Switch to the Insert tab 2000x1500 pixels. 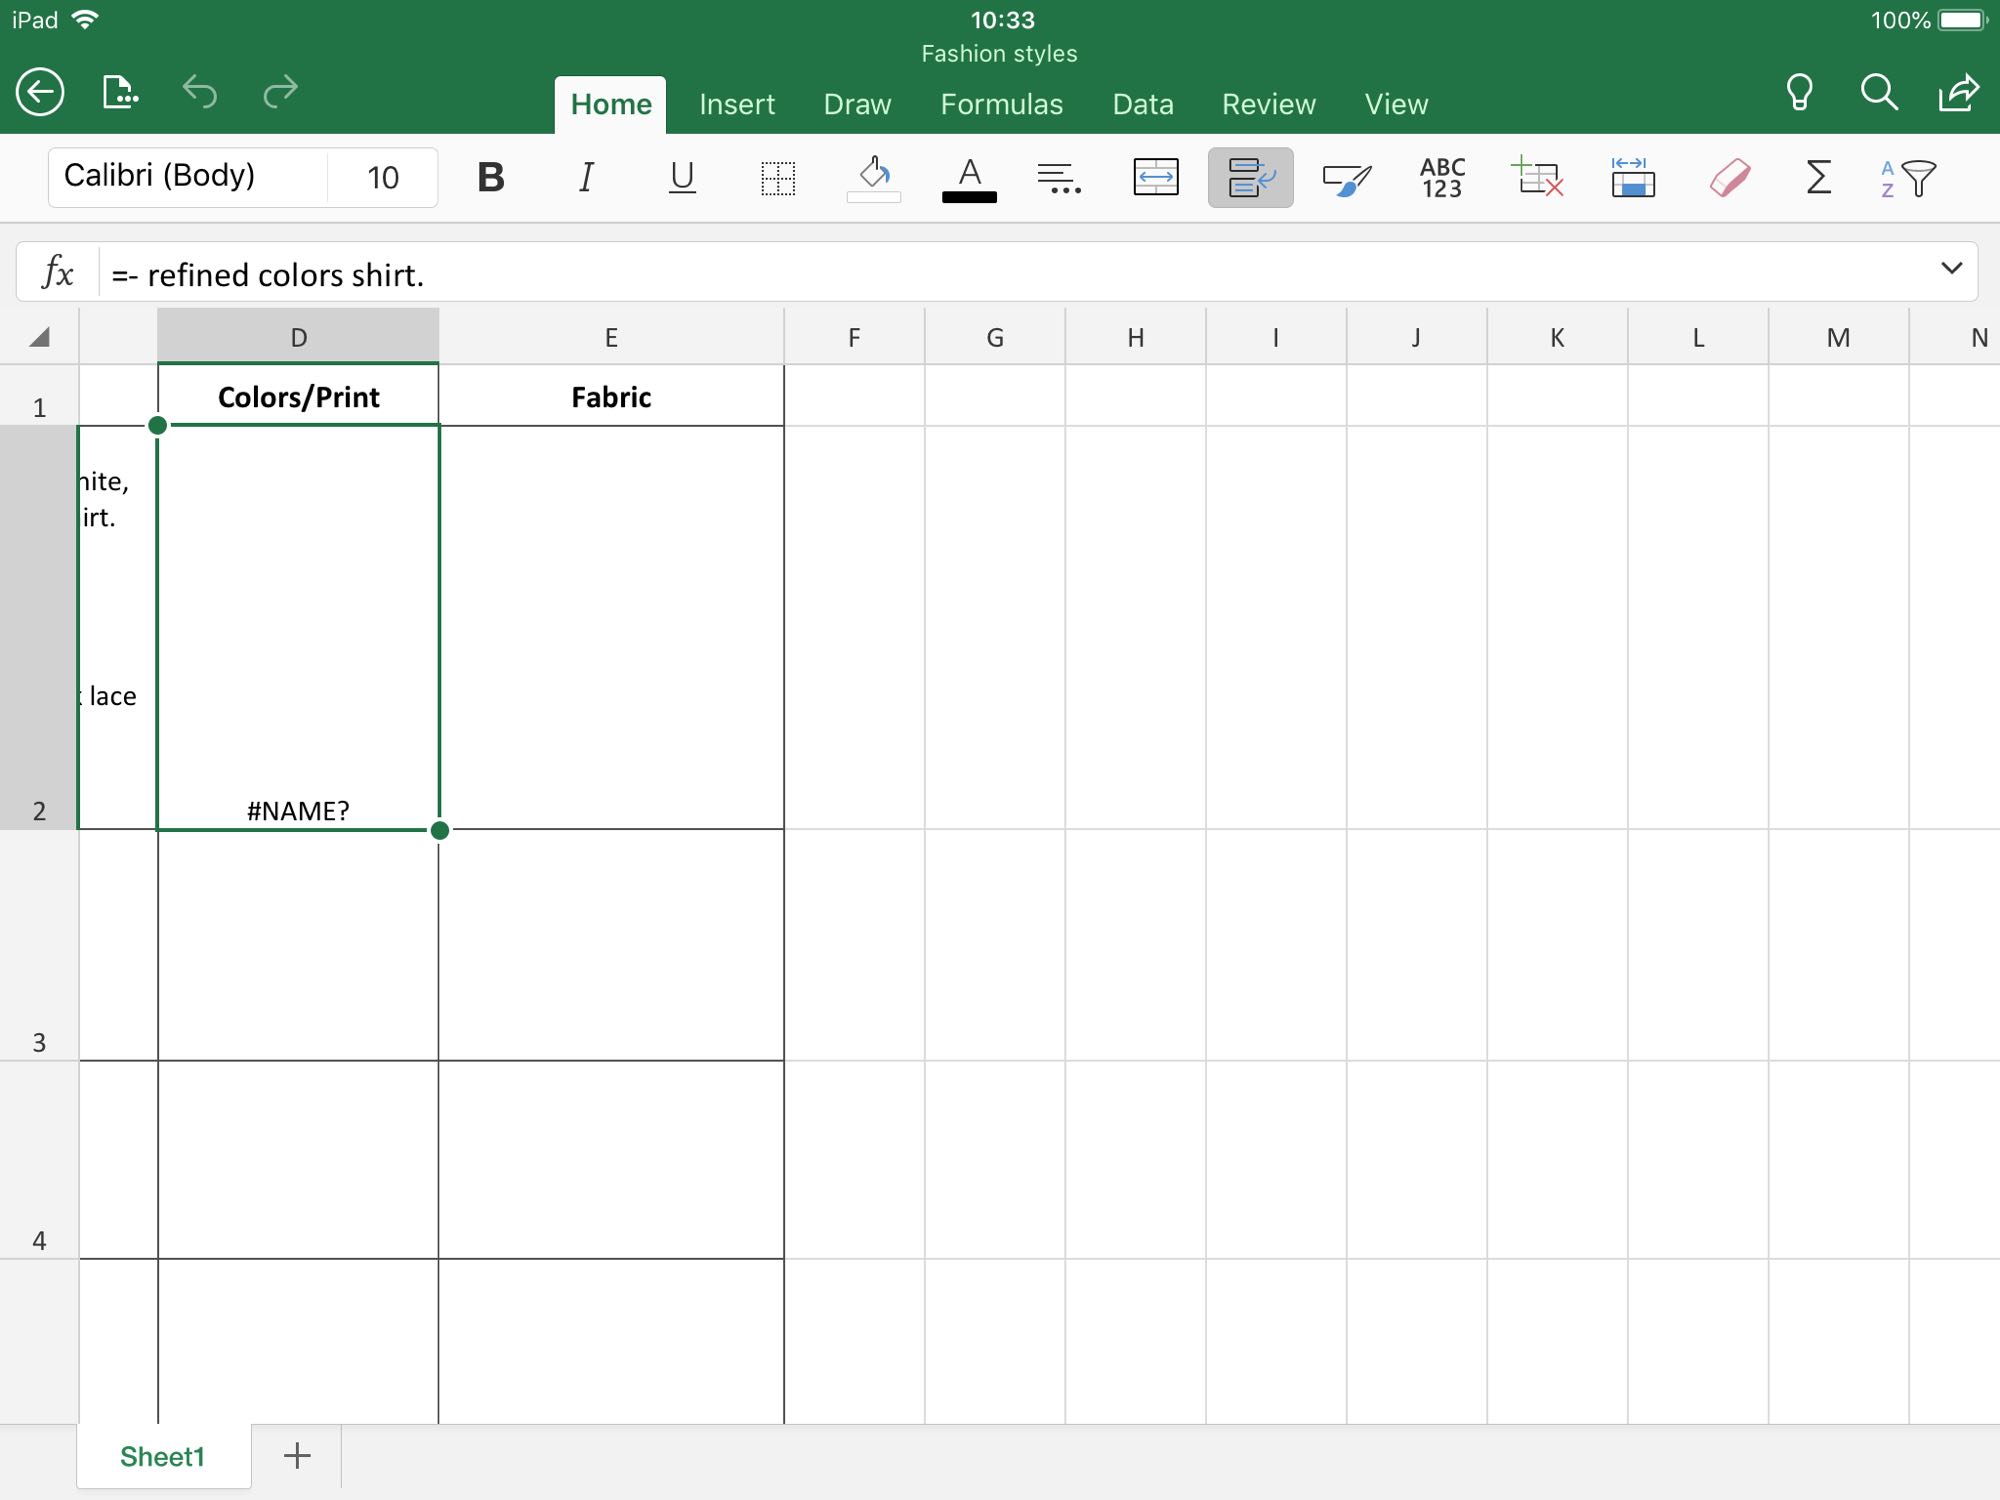pyautogui.click(x=737, y=104)
